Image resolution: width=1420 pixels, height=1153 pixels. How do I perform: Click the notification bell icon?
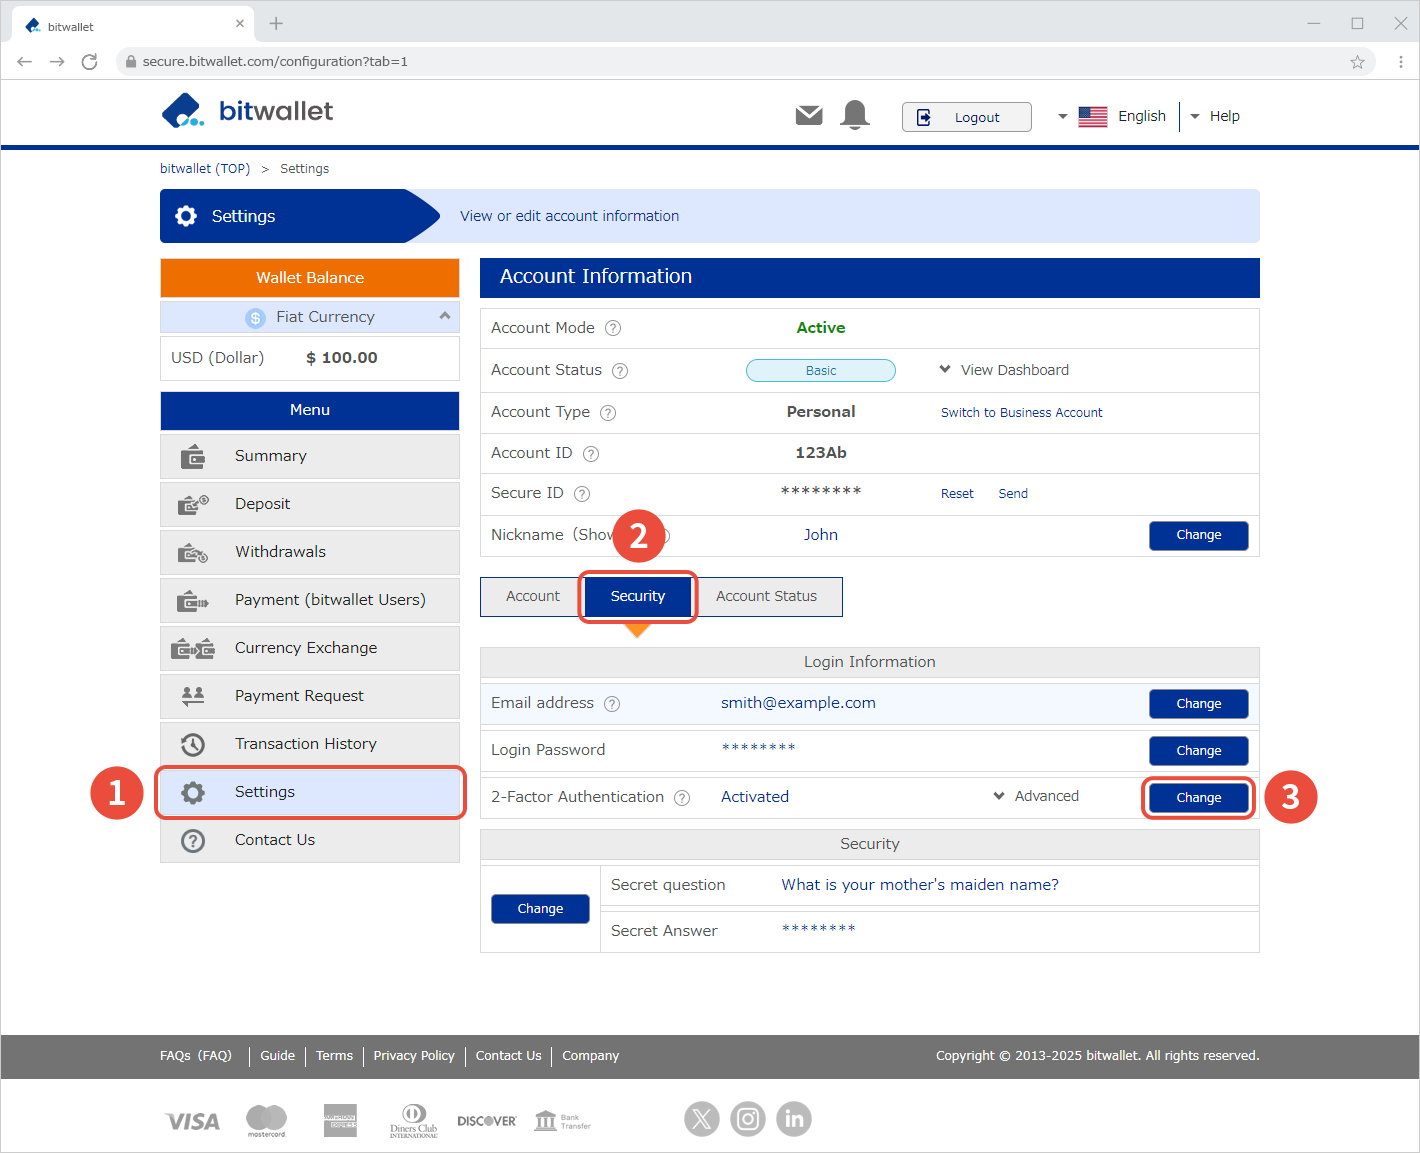tap(854, 115)
